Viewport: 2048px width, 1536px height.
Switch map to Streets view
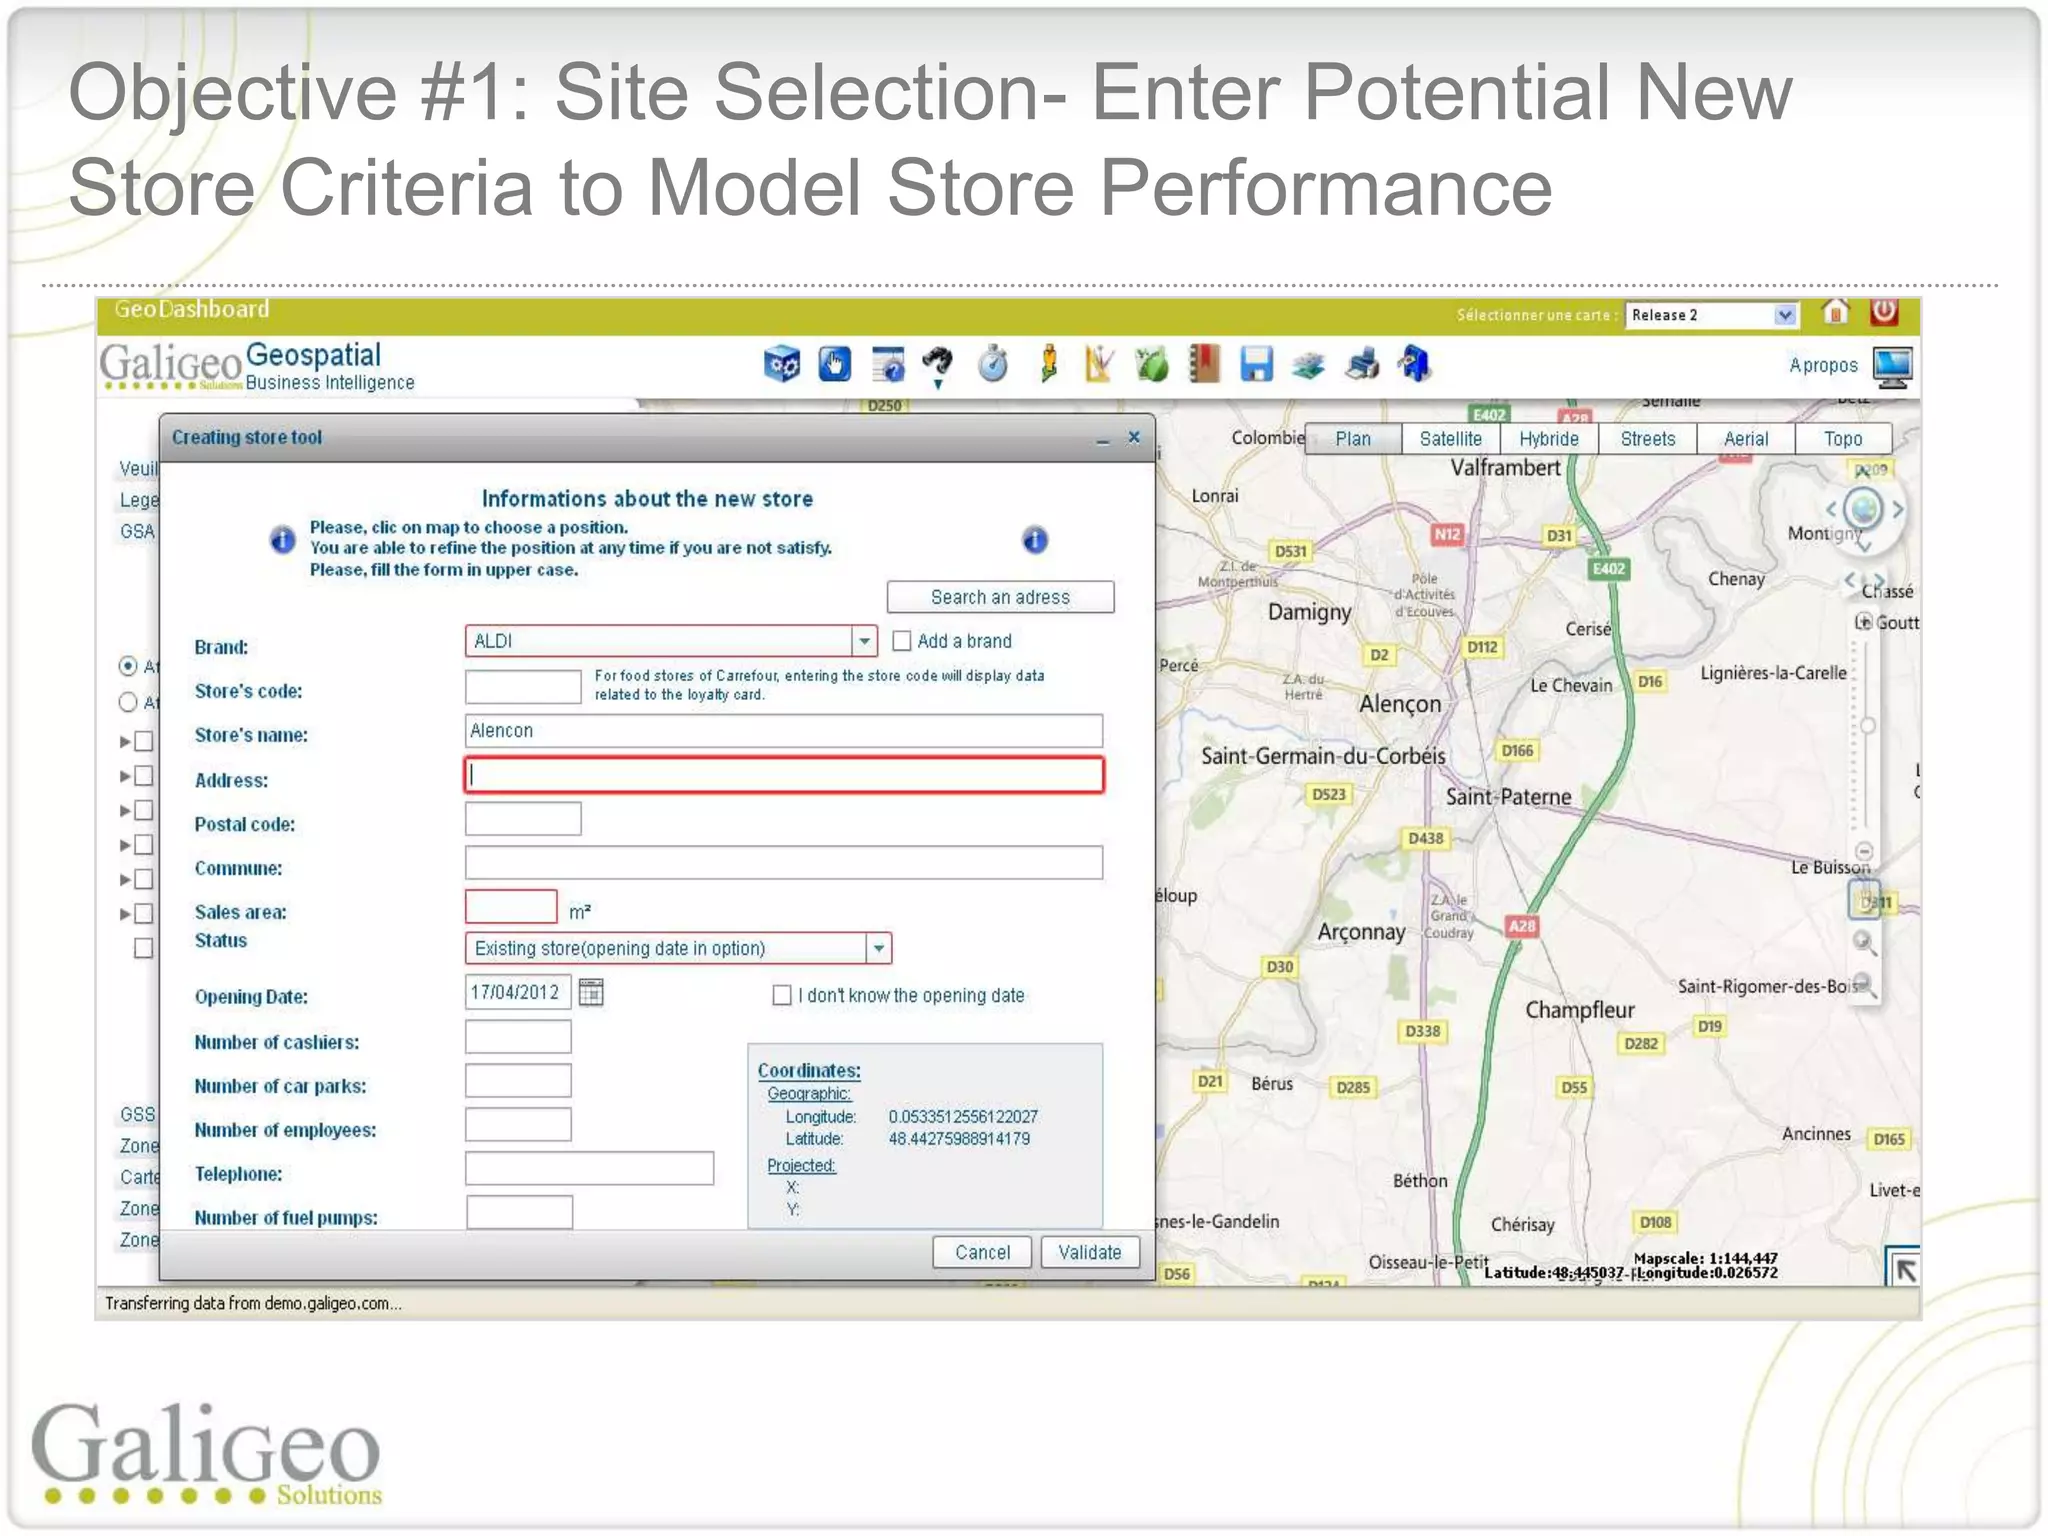(x=1647, y=438)
